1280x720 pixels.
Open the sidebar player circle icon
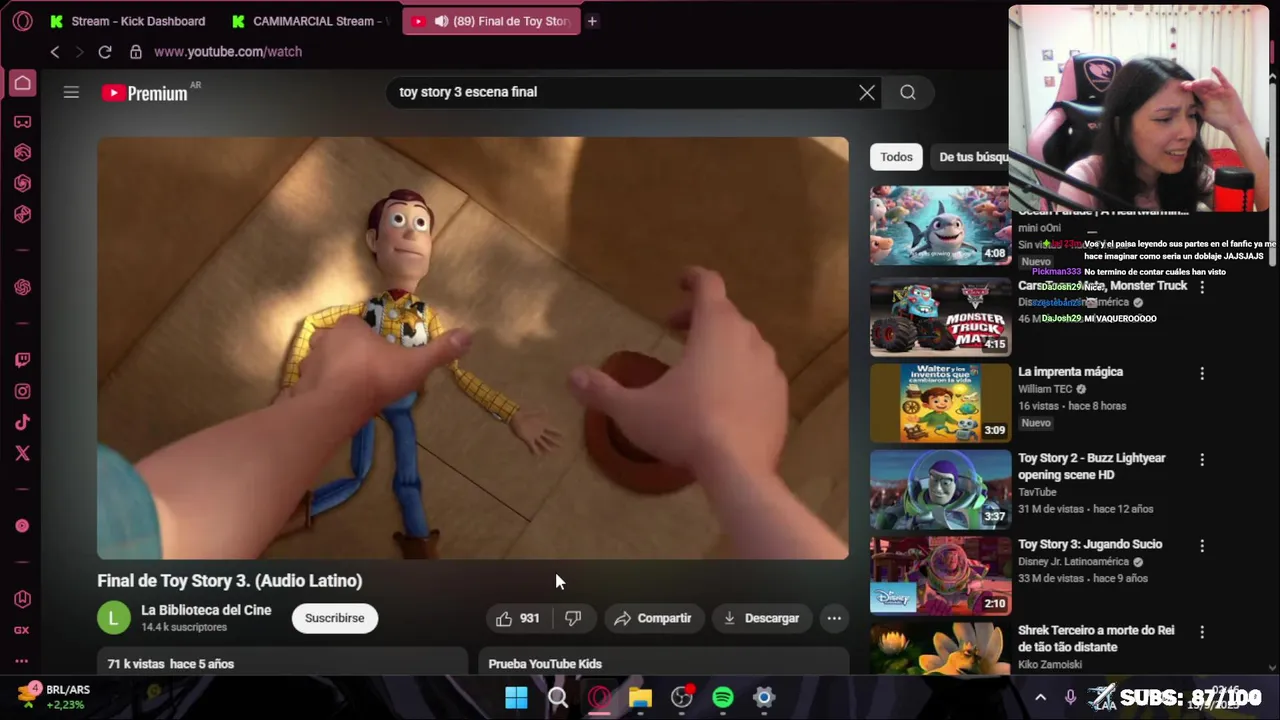(x=22, y=526)
